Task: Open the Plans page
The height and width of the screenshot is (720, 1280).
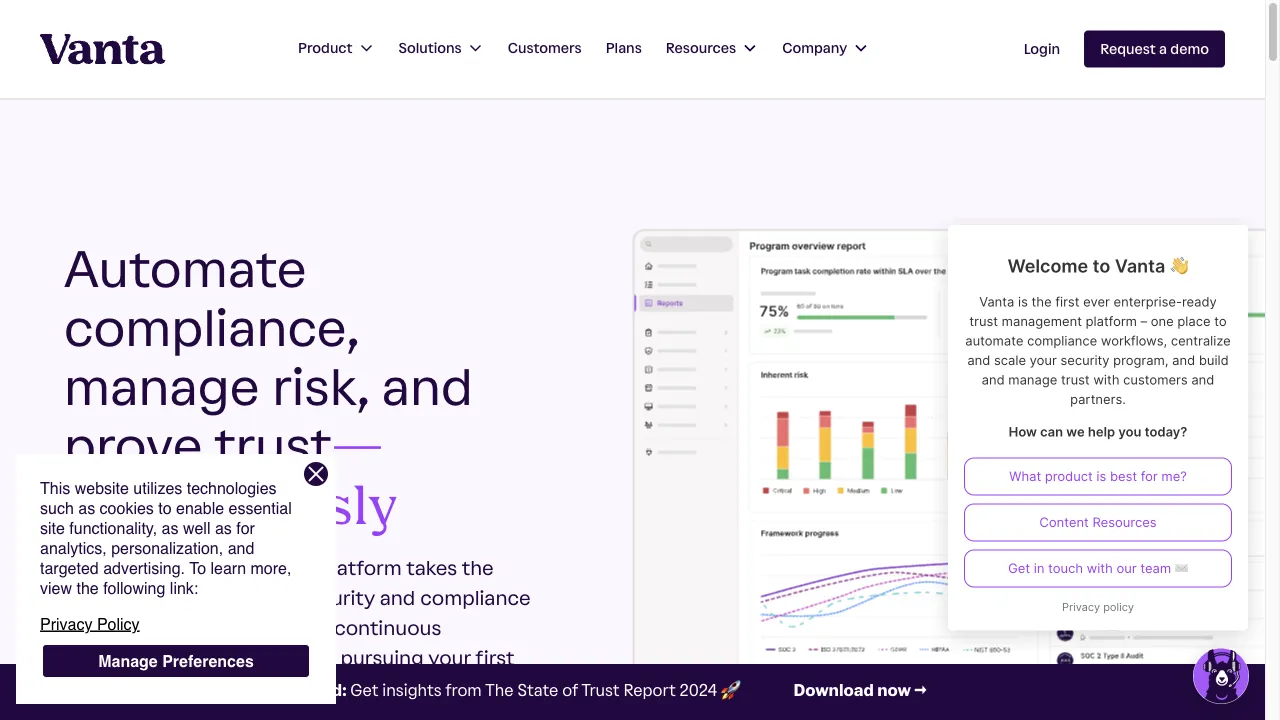Action: (624, 48)
